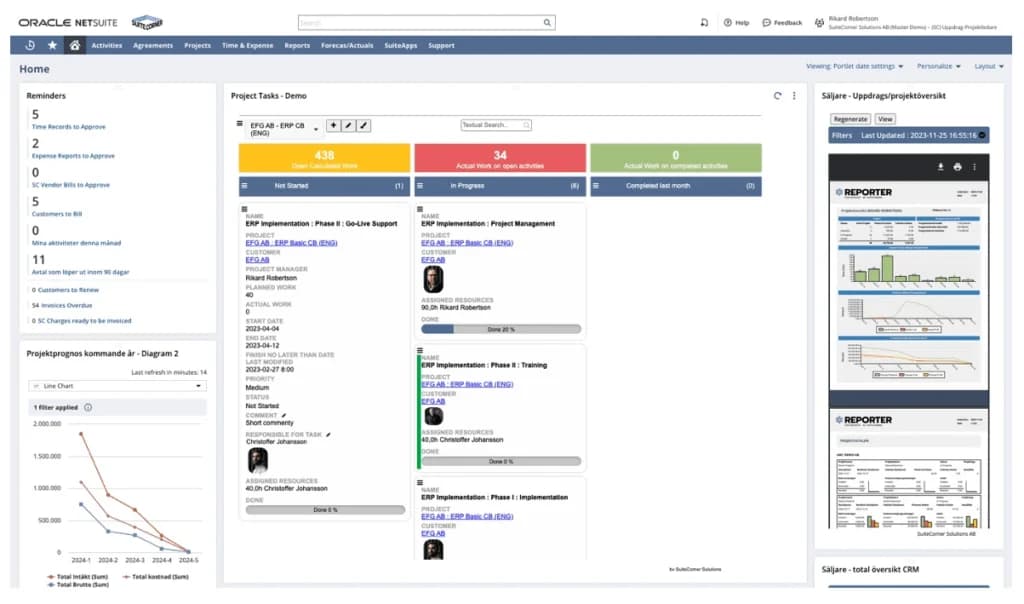Open the In Progress column hamburger menu

420,186
